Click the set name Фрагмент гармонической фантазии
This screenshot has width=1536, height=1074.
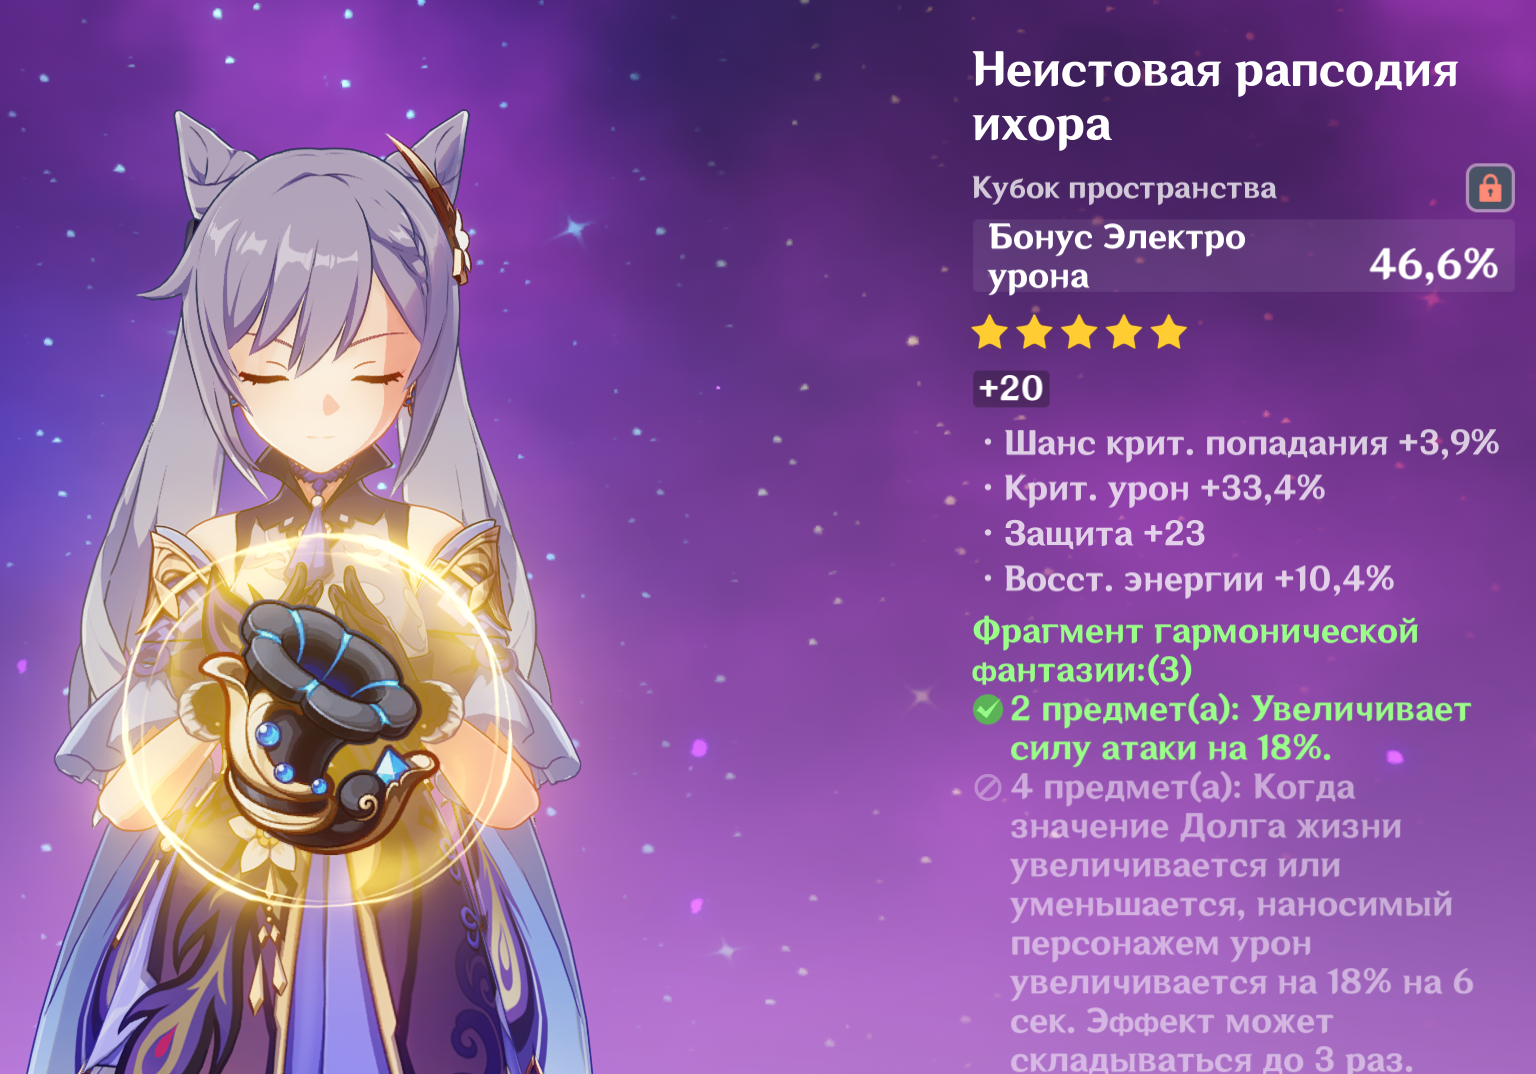1195,650
